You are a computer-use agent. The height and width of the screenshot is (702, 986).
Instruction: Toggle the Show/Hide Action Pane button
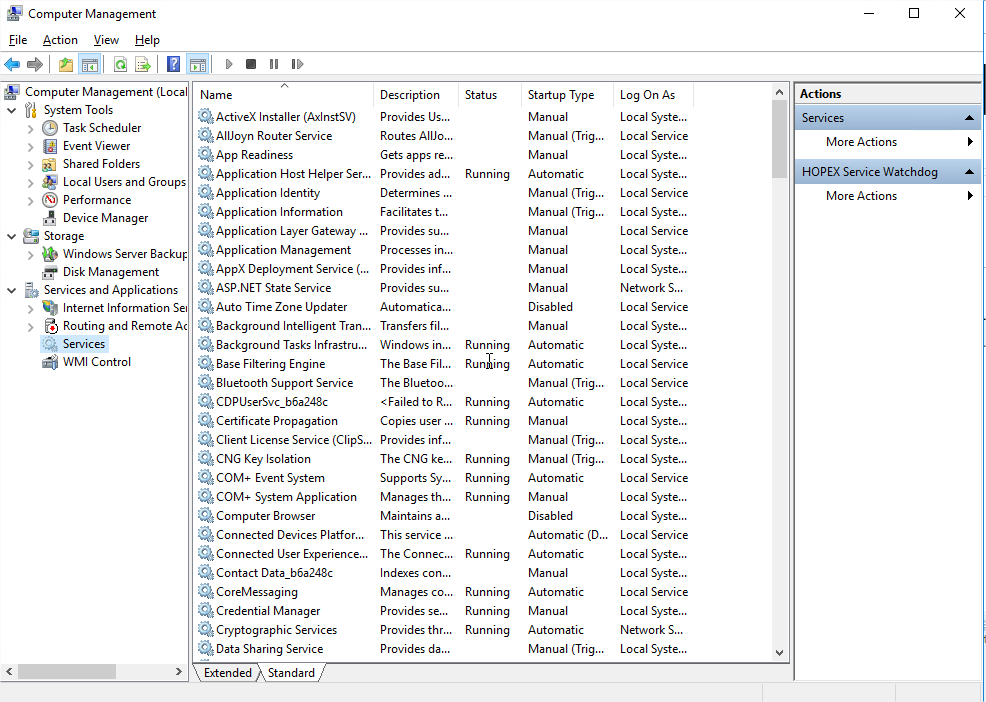pos(197,65)
